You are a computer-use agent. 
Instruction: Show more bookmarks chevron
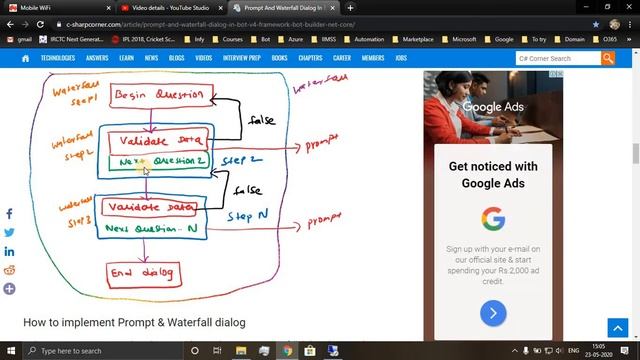pos(629,40)
